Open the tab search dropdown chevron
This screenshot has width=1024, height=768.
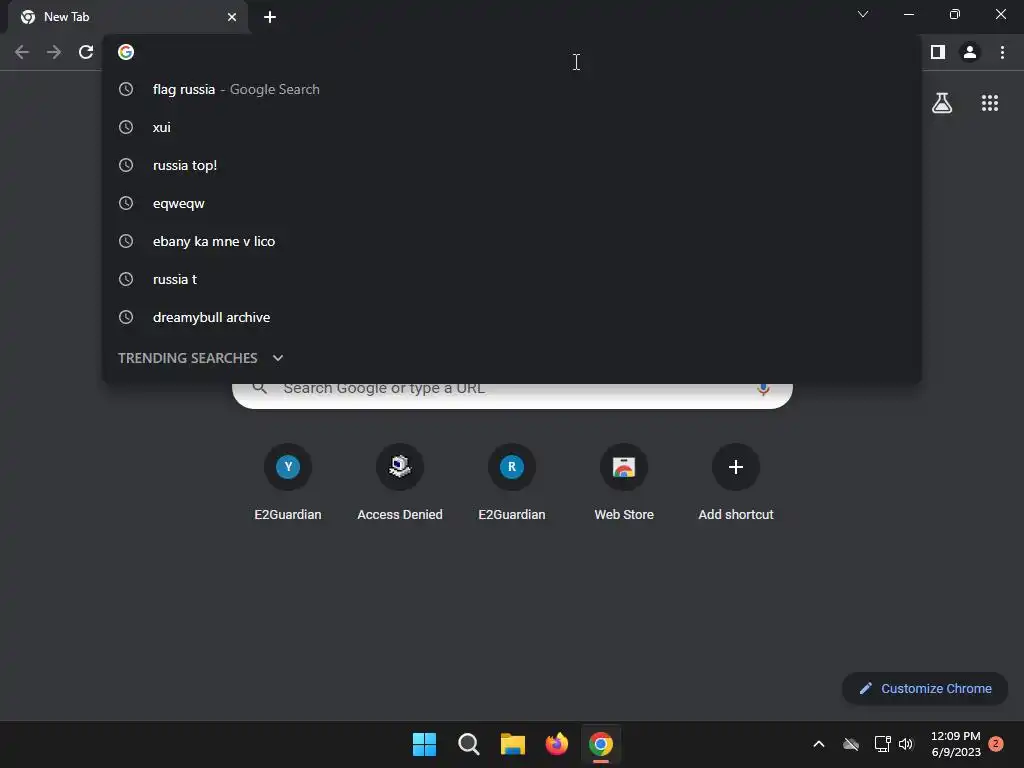coord(863,14)
